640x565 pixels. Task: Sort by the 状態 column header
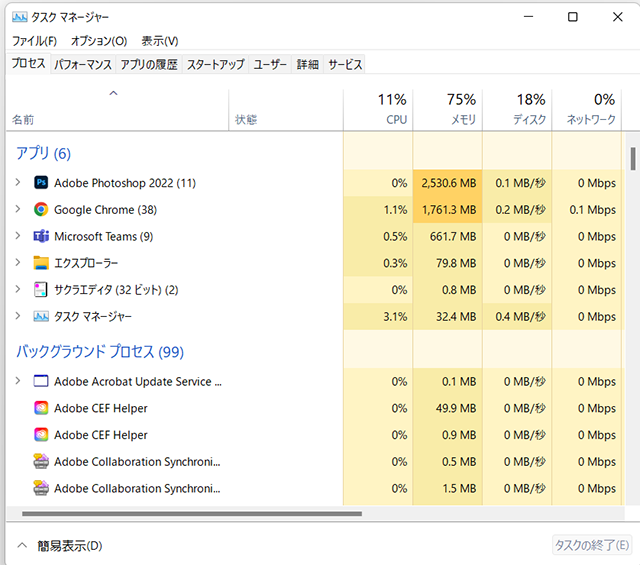tap(286, 109)
